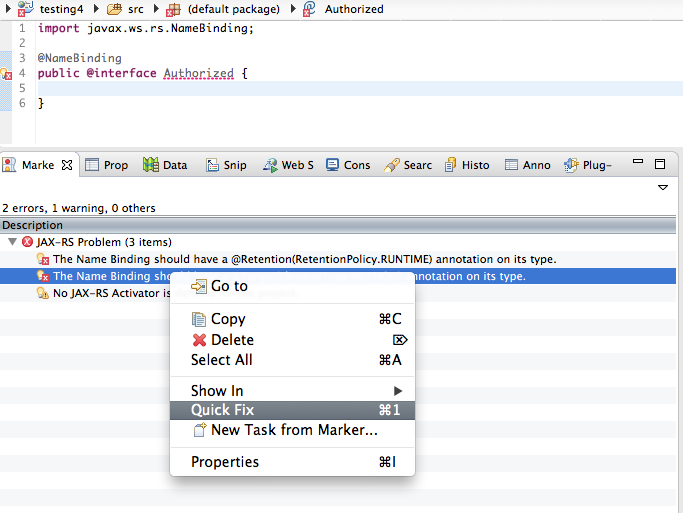Click the default package icon in breadcrumb
Viewport: 683px width, 513px height.
tap(173, 9)
